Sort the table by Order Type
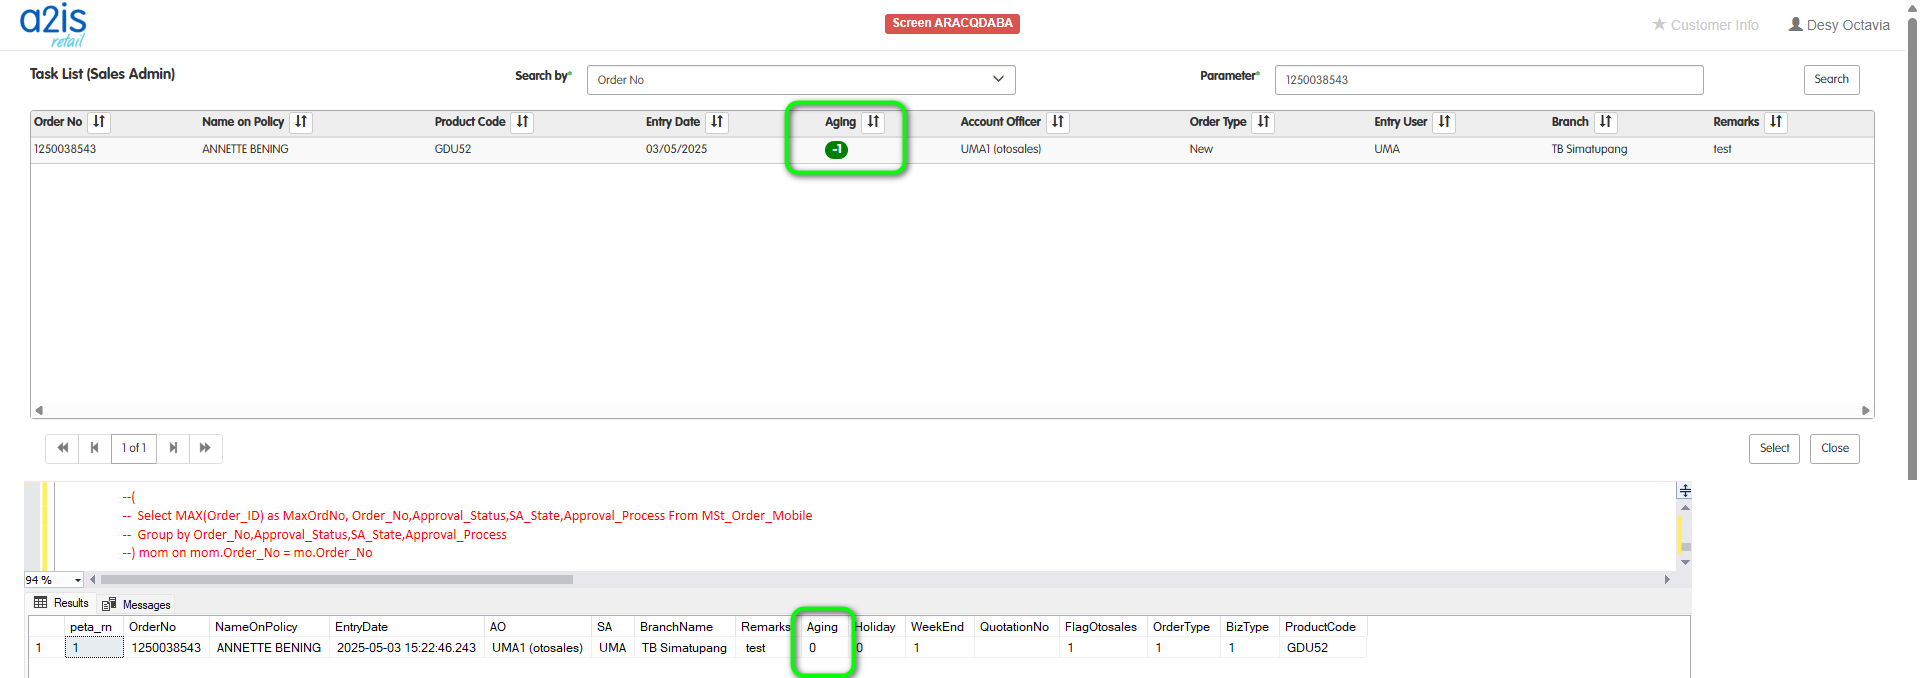The width and height of the screenshot is (1920, 678). (1263, 122)
